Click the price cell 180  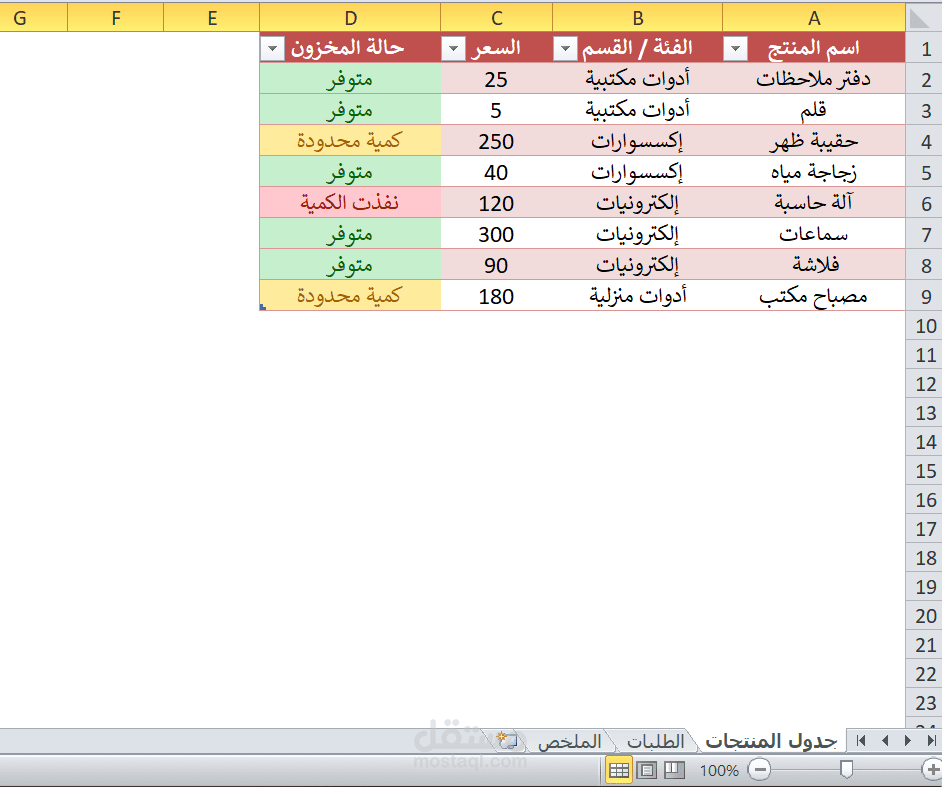[x=496, y=296]
